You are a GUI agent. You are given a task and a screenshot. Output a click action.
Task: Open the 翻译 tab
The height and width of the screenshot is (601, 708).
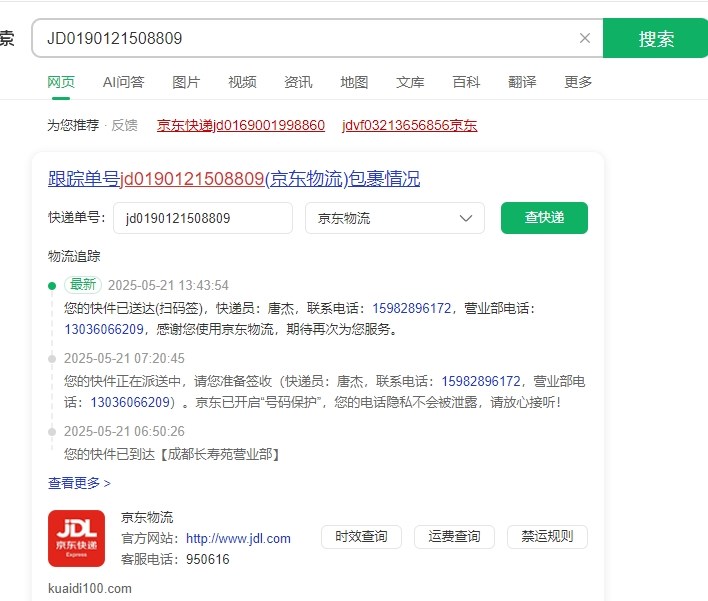(x=522, y=82)
